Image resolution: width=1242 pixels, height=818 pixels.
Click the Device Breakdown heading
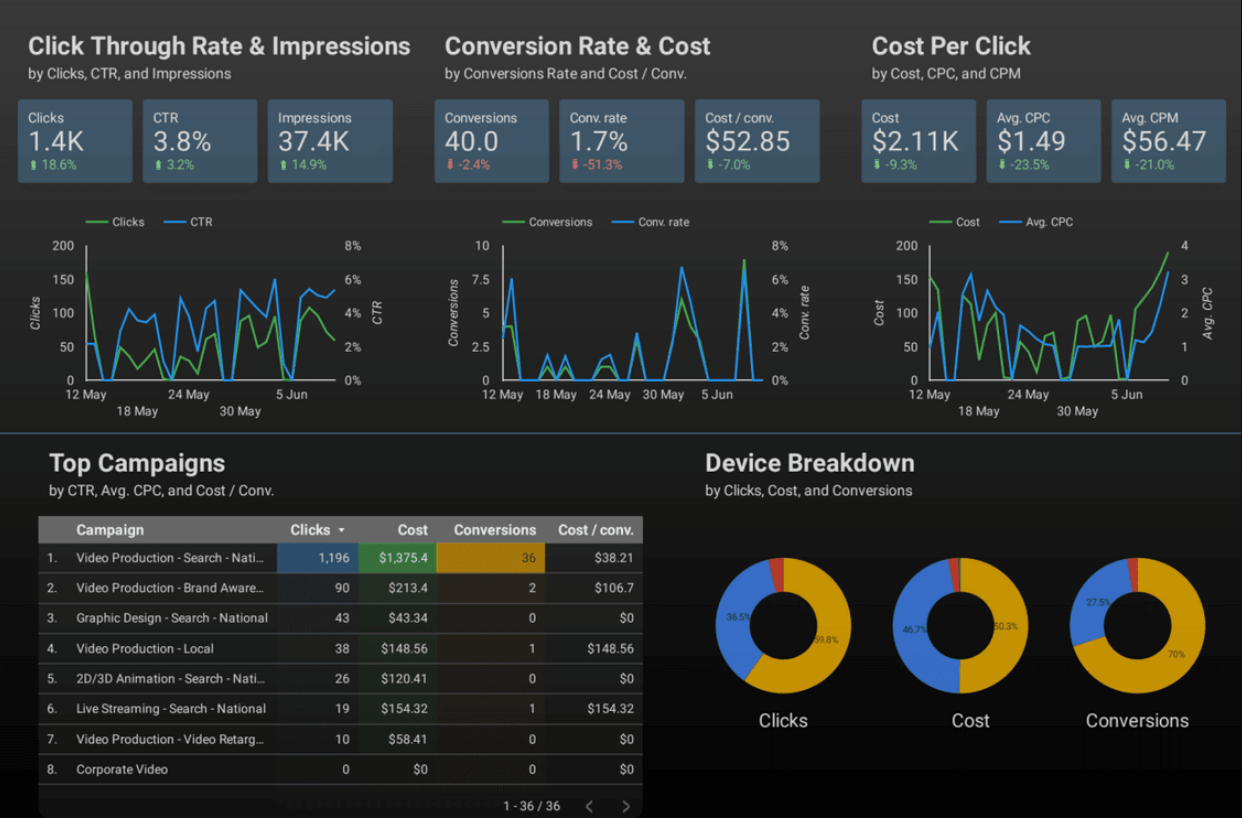pyautogui.click(x=810, y=463)
